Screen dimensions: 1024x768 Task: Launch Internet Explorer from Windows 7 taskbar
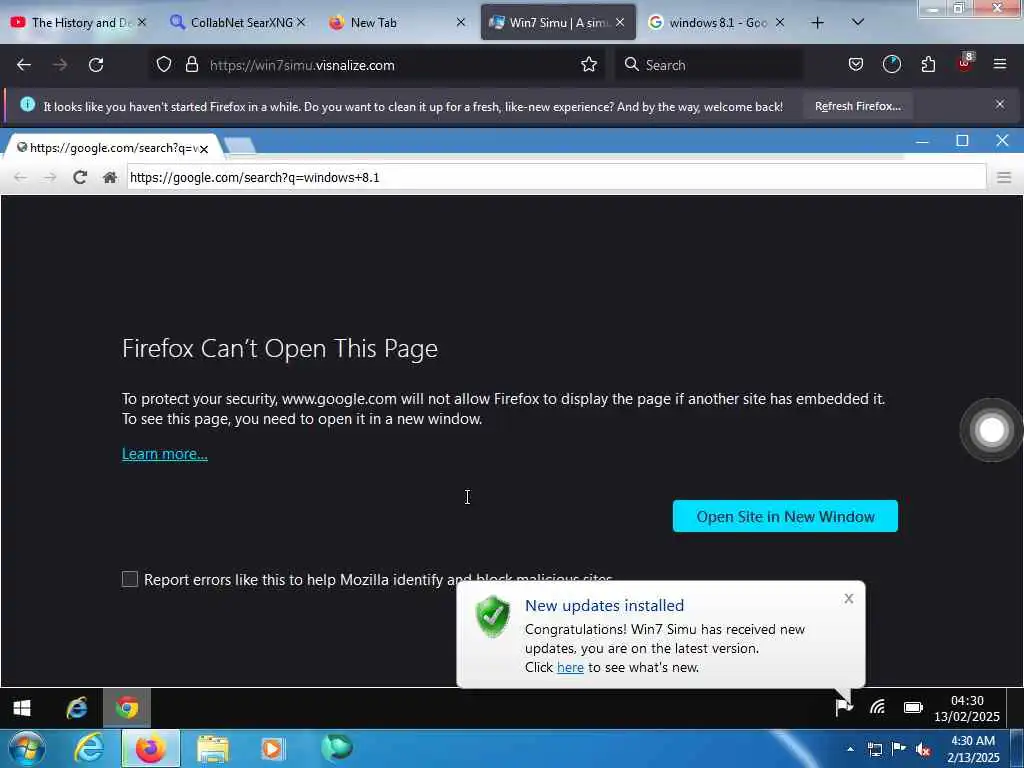click(89, 749)
